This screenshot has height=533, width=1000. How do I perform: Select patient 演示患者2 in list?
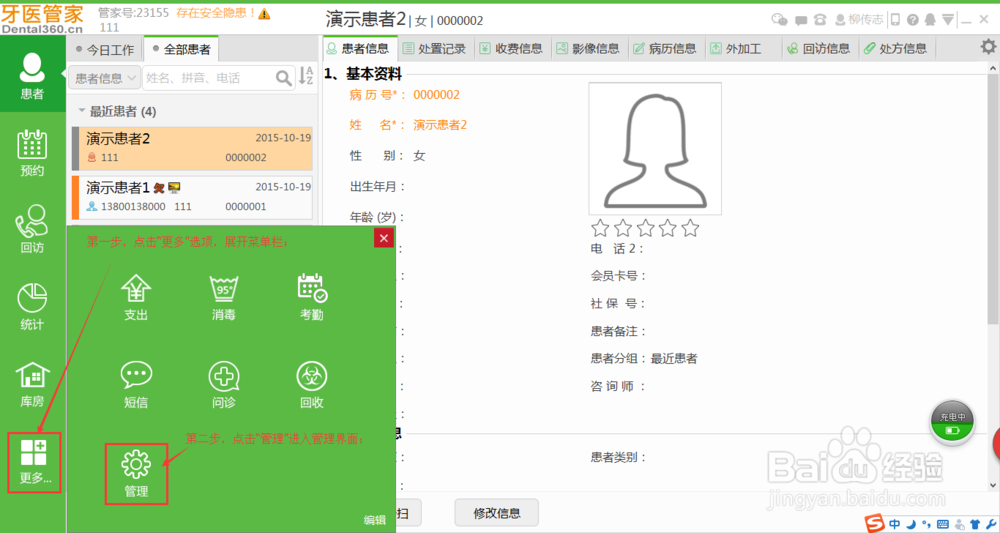pyautogui.click(x=193, y=148)
